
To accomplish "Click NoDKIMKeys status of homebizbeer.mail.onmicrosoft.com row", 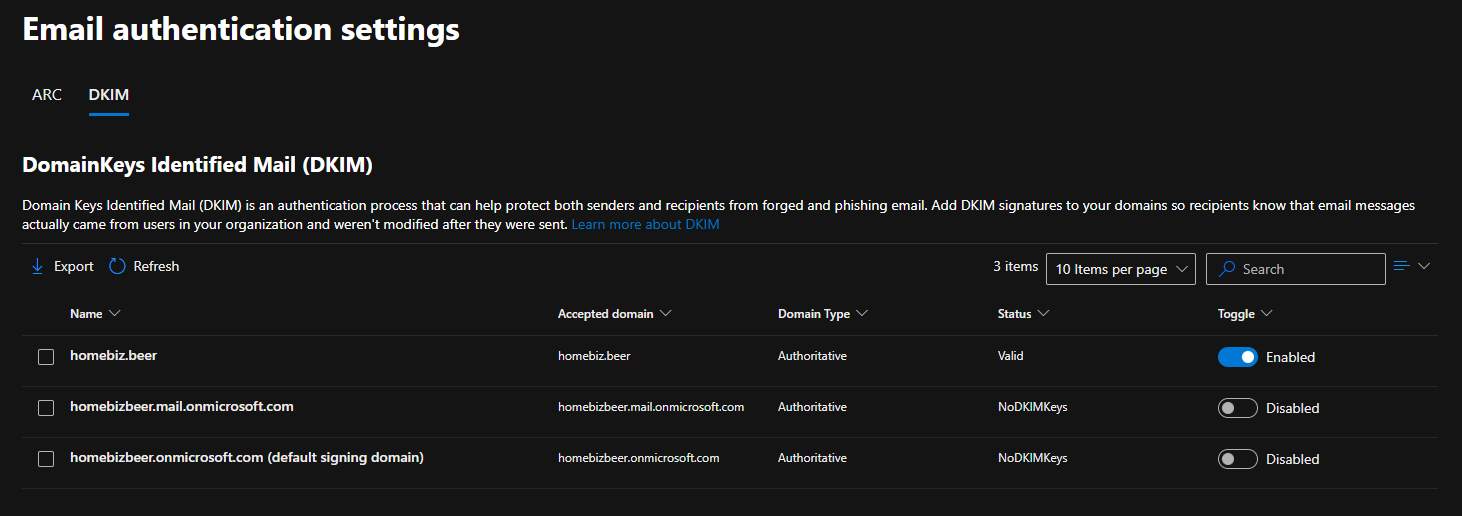I will point(1032,407).
